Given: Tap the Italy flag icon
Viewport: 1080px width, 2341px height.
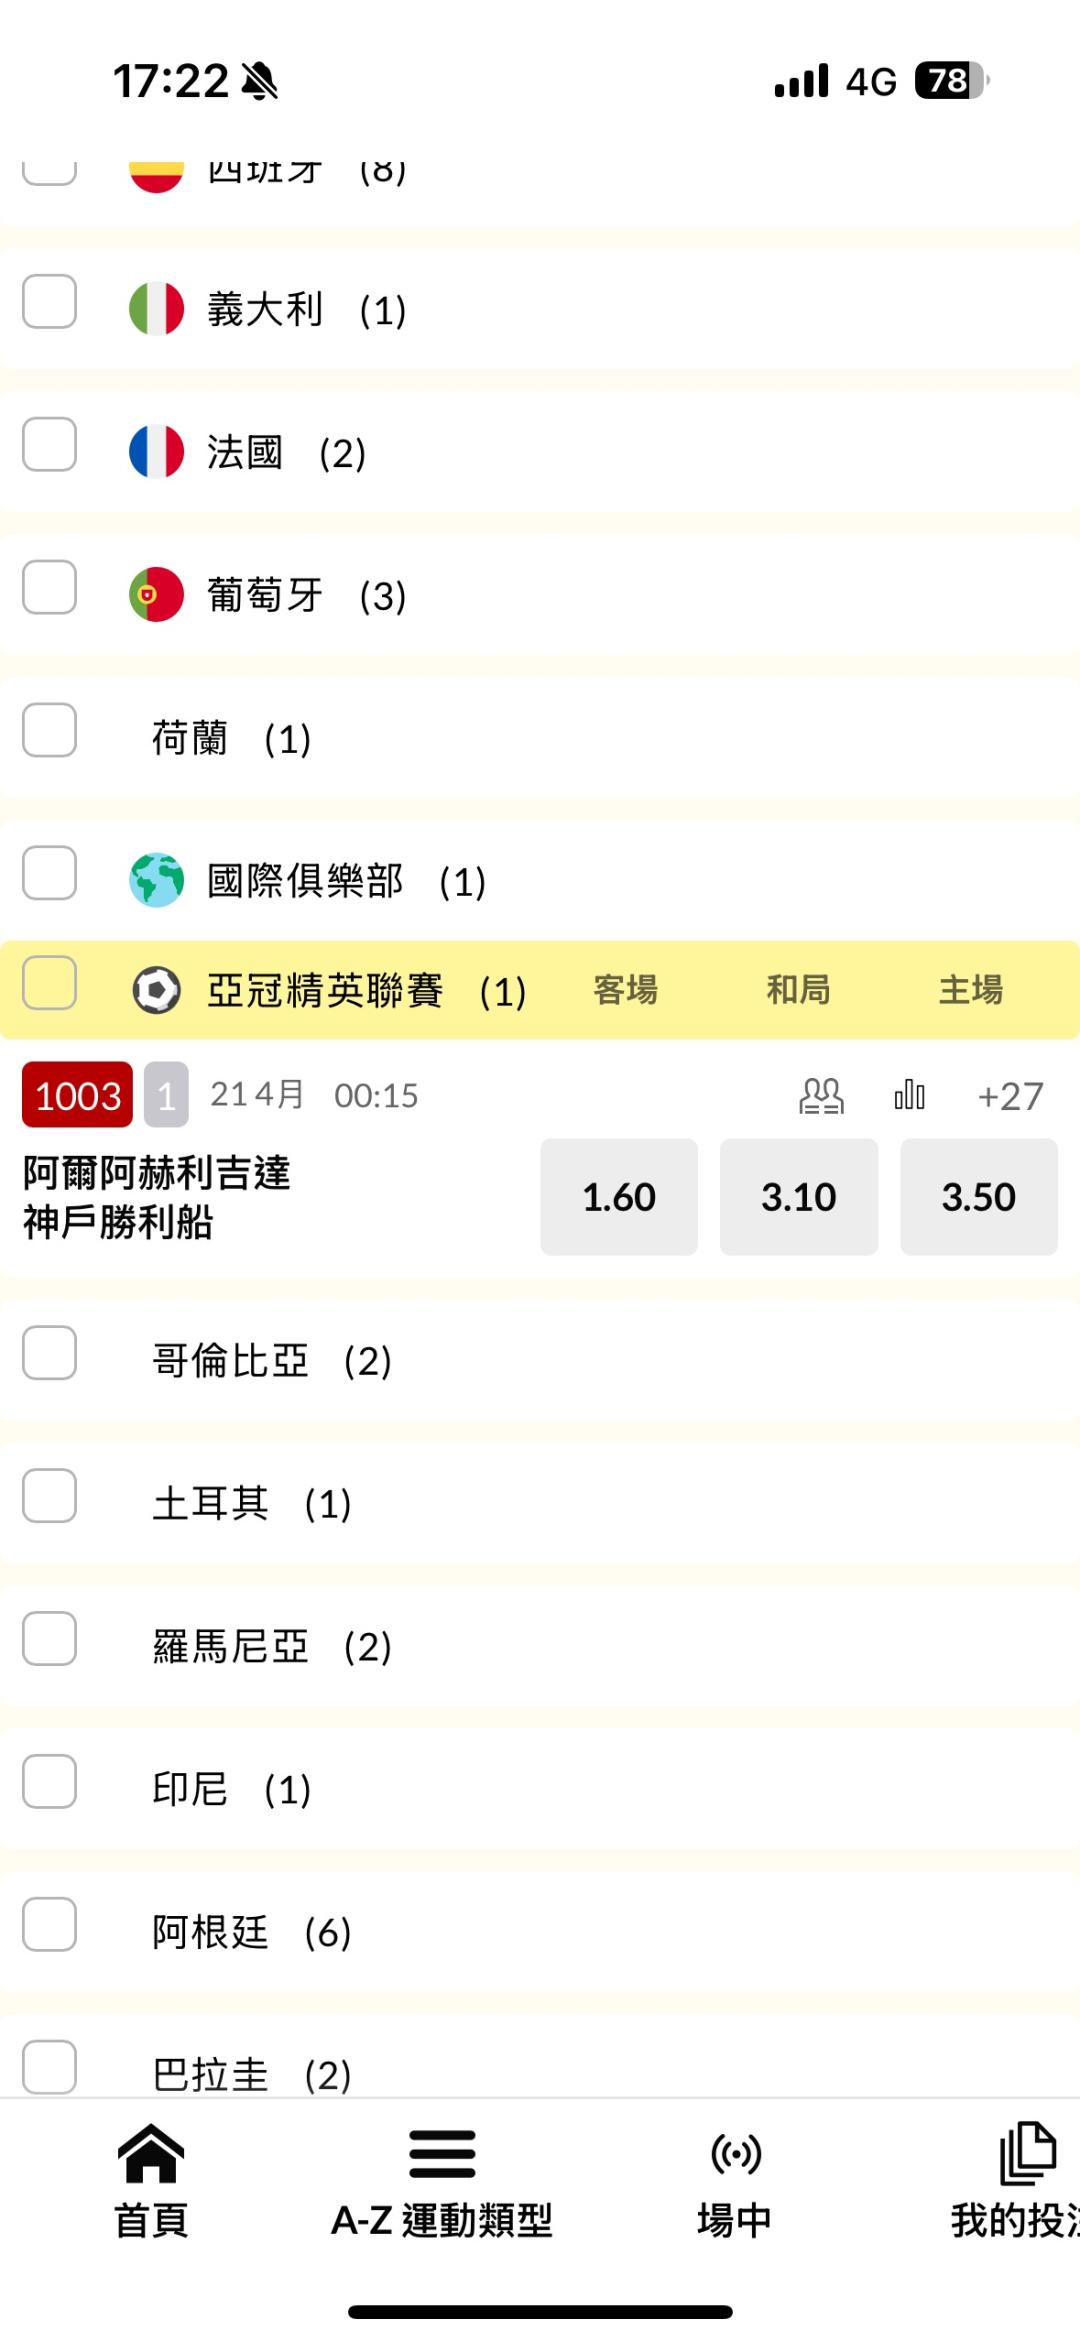Looking at the screenshot, I should [x=157, y=309].
